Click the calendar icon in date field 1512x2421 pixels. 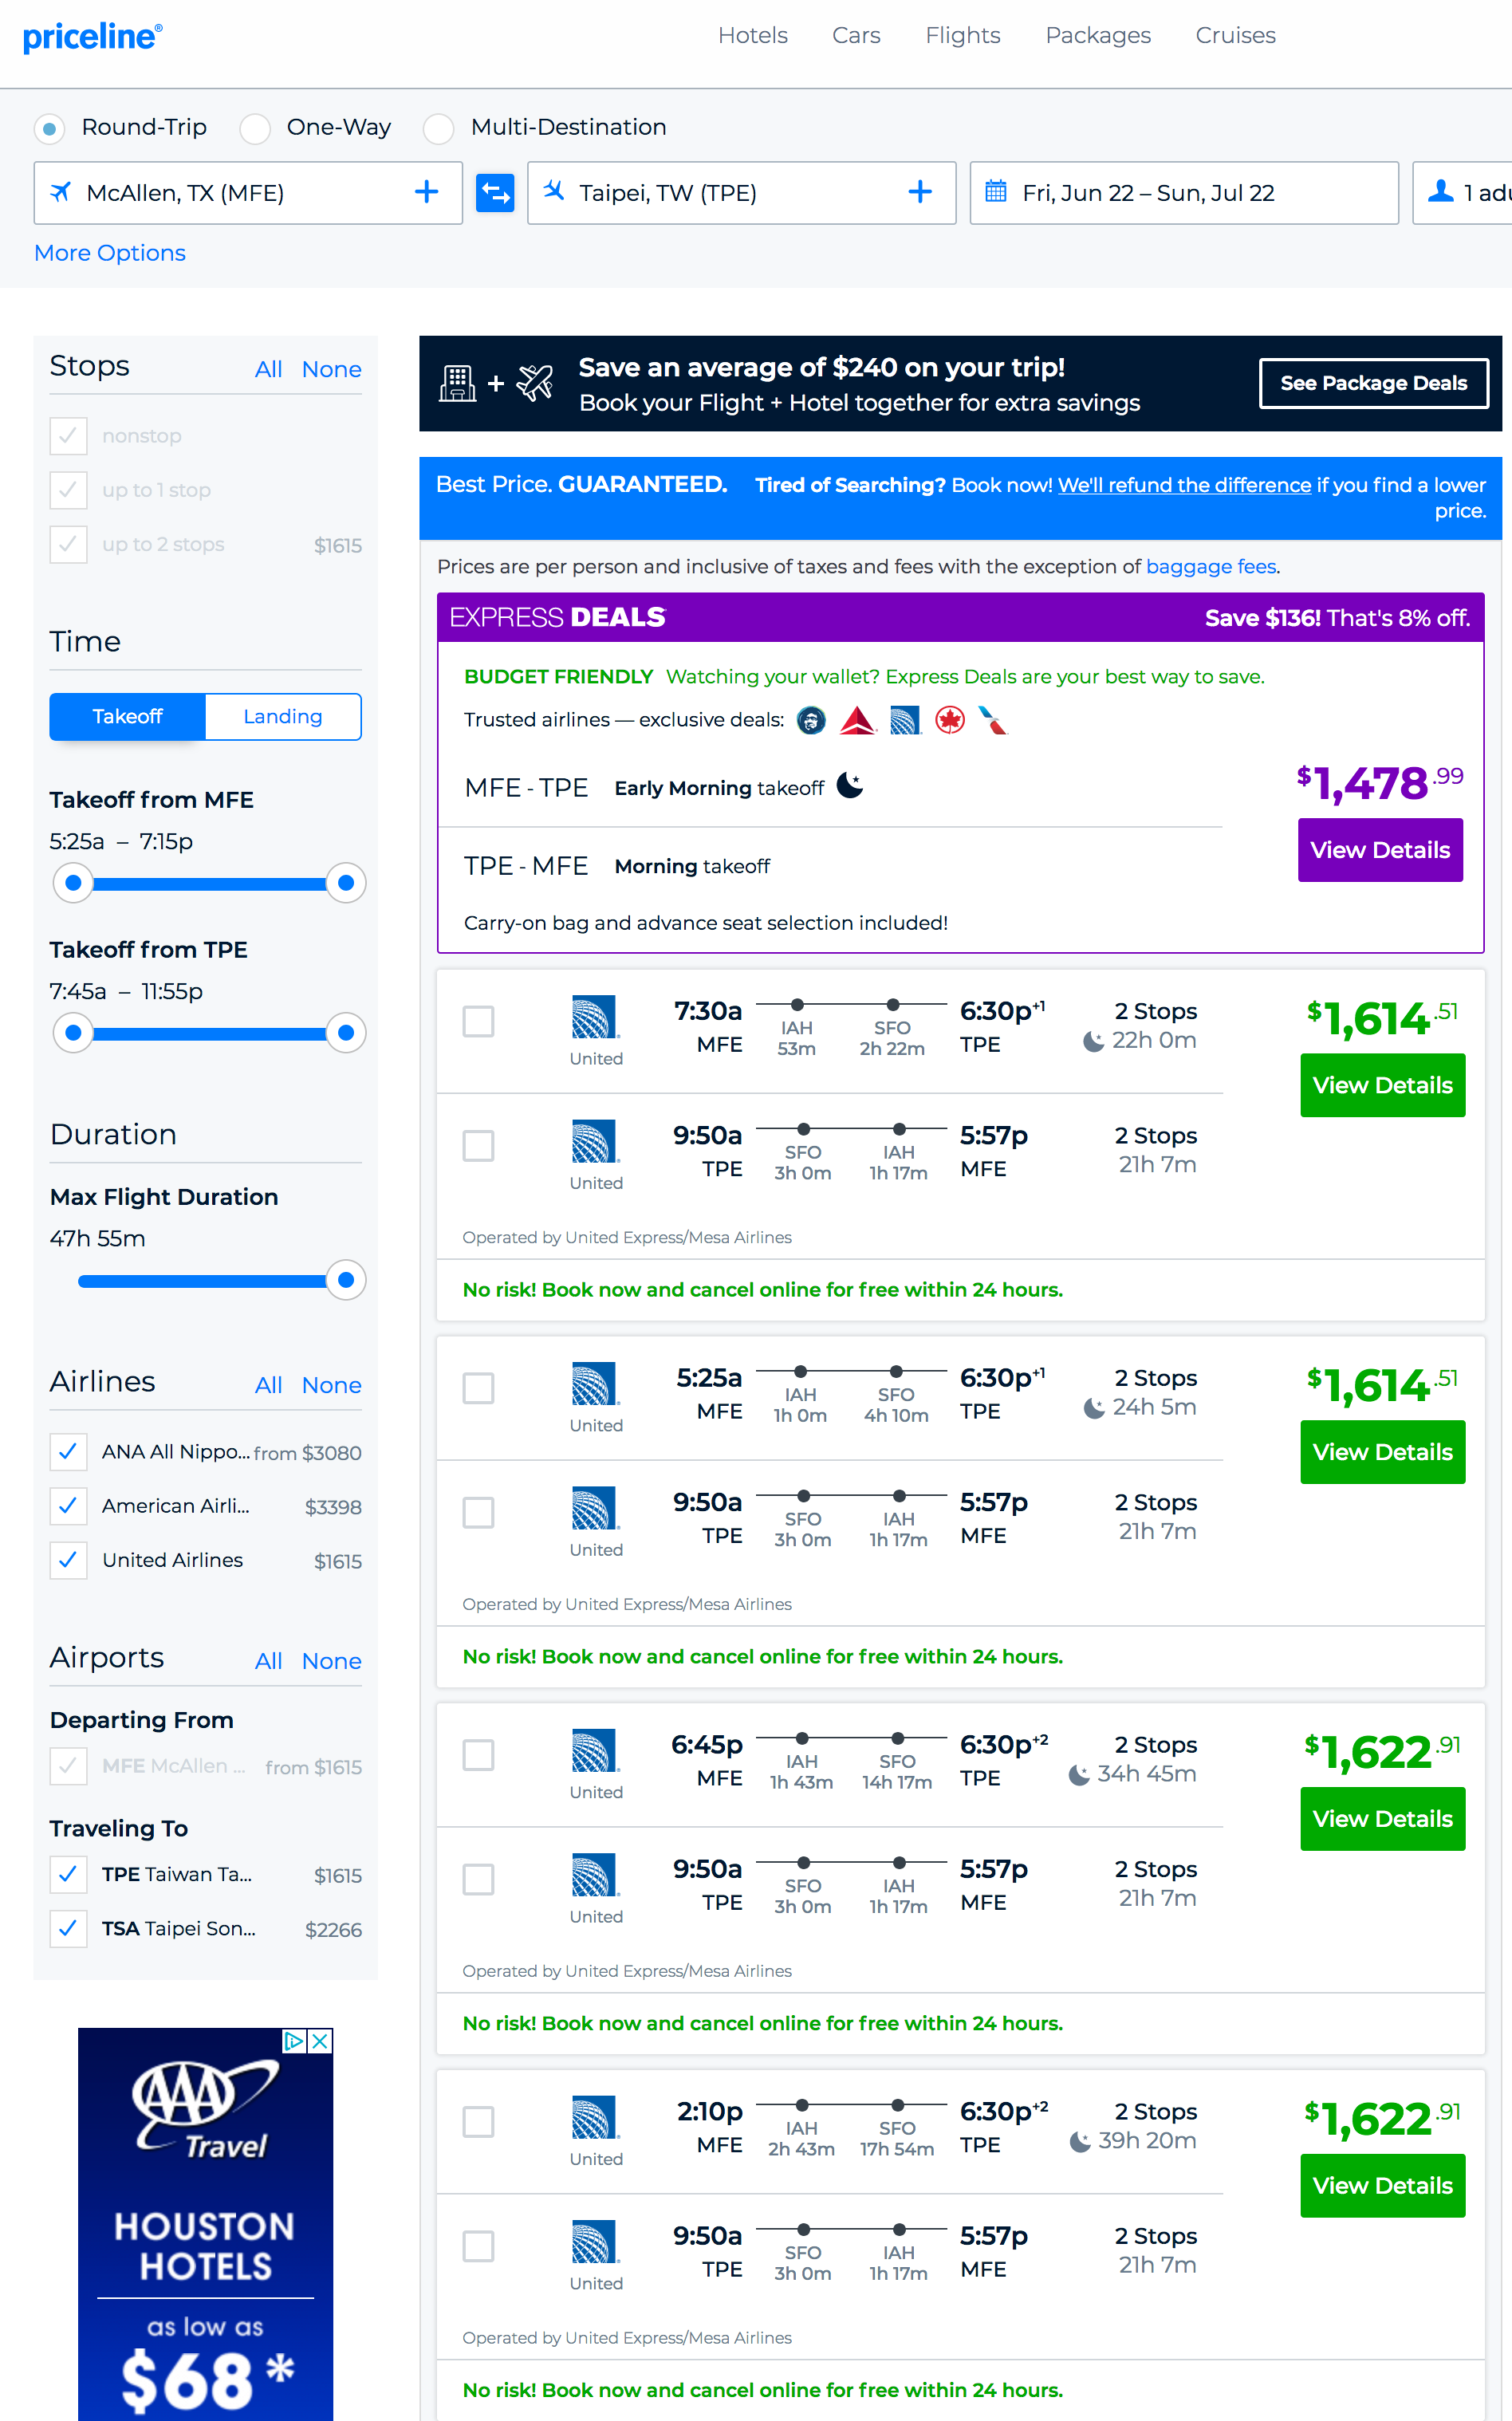(996, 191)
